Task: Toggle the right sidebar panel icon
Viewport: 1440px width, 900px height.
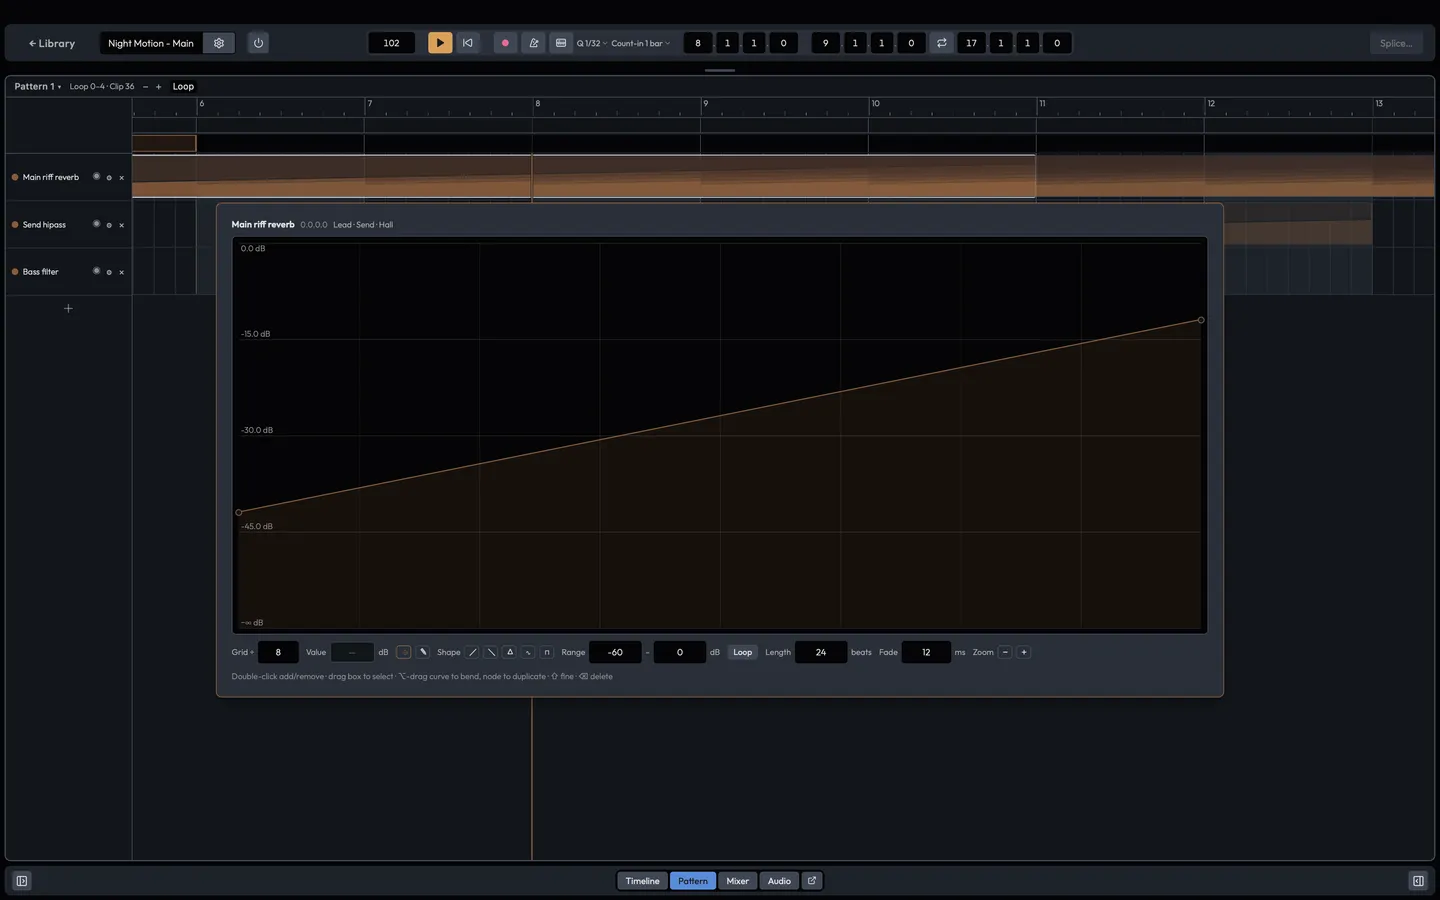Action: [x=1418, y=881]
